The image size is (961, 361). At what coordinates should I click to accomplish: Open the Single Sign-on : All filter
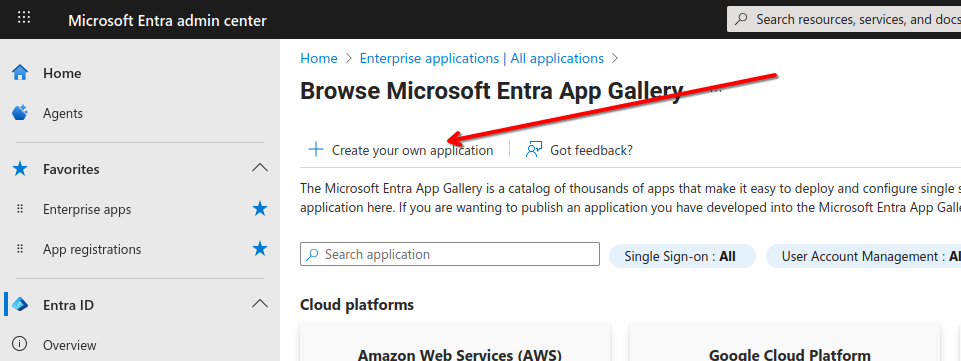click(x=682, y=256)
